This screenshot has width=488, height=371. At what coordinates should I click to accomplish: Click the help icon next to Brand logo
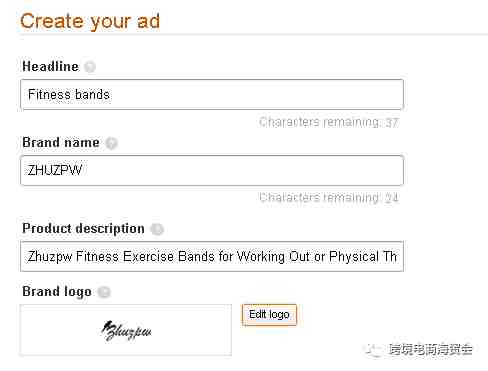(x=104, y=292)
